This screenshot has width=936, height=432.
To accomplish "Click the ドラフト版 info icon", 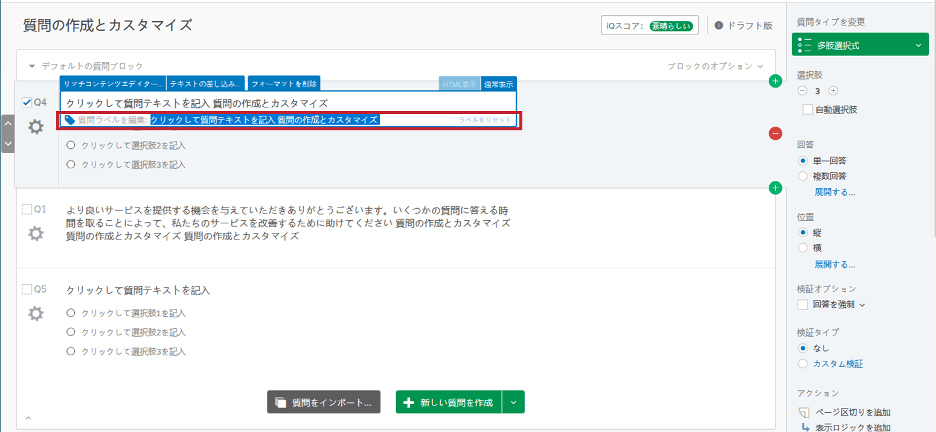I will click(x=719, y=26).
